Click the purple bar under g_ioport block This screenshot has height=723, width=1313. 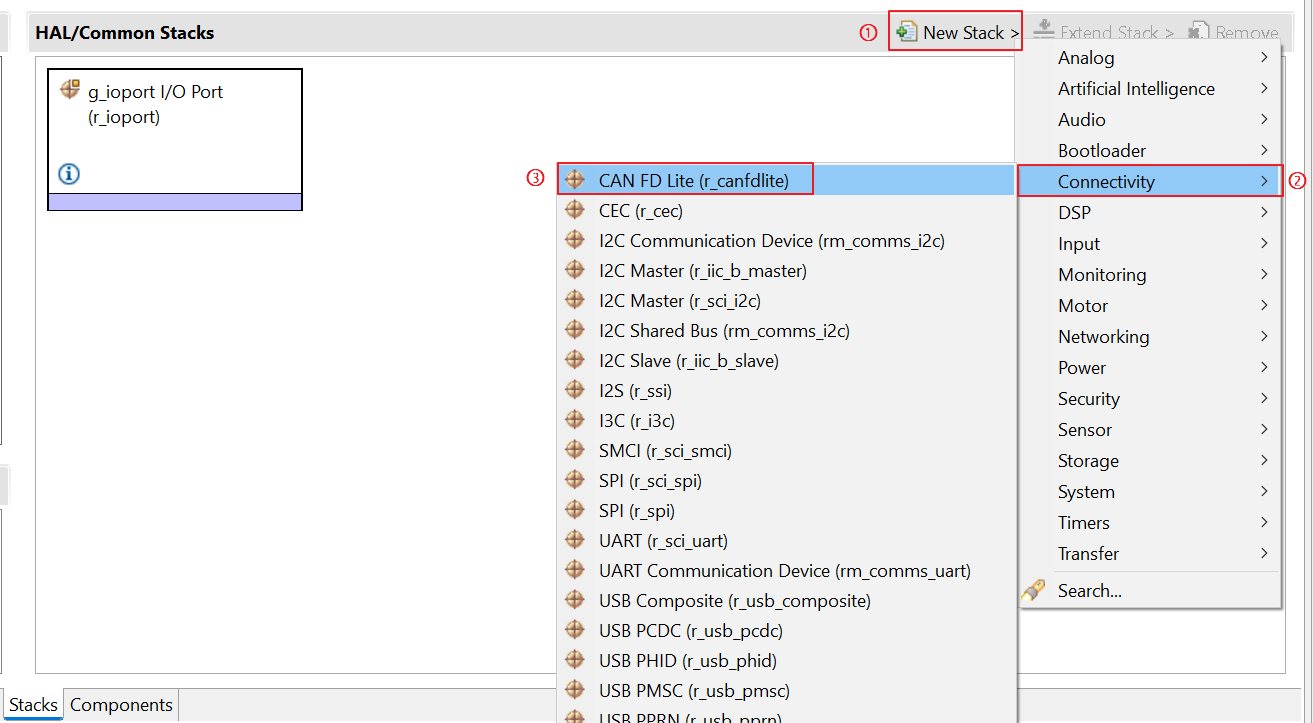coord(175,202)
